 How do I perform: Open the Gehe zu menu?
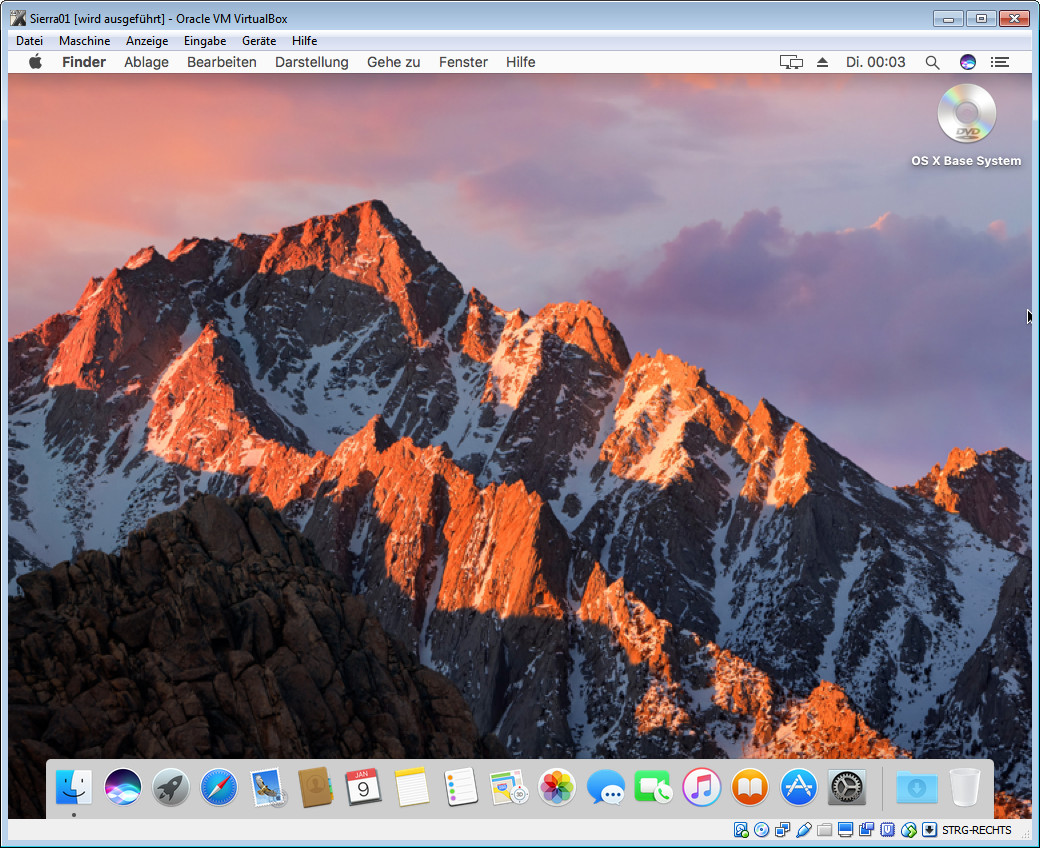coord(393,62)
